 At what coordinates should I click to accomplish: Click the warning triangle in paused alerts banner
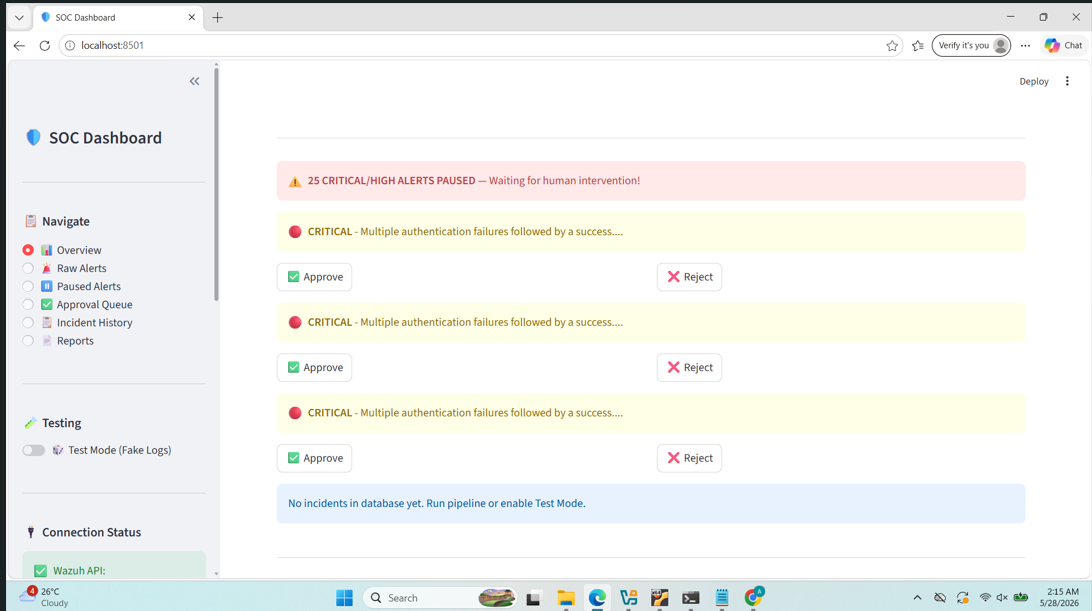click(x=295, y=181)
